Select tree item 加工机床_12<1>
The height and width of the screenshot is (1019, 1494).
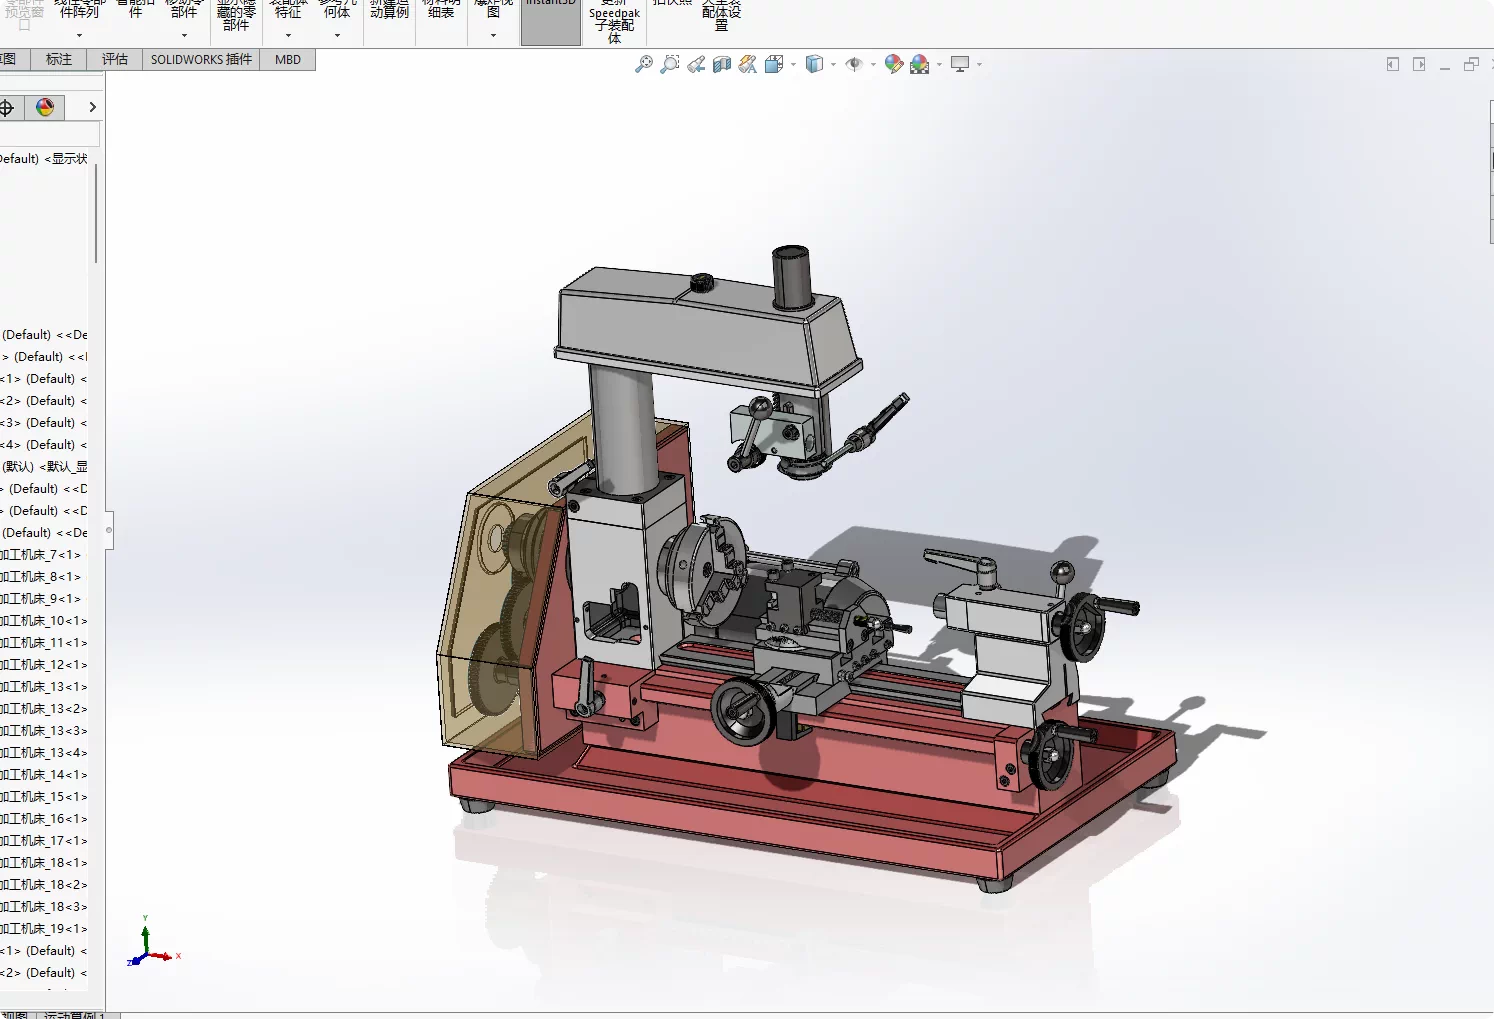[x=43, y=665]
